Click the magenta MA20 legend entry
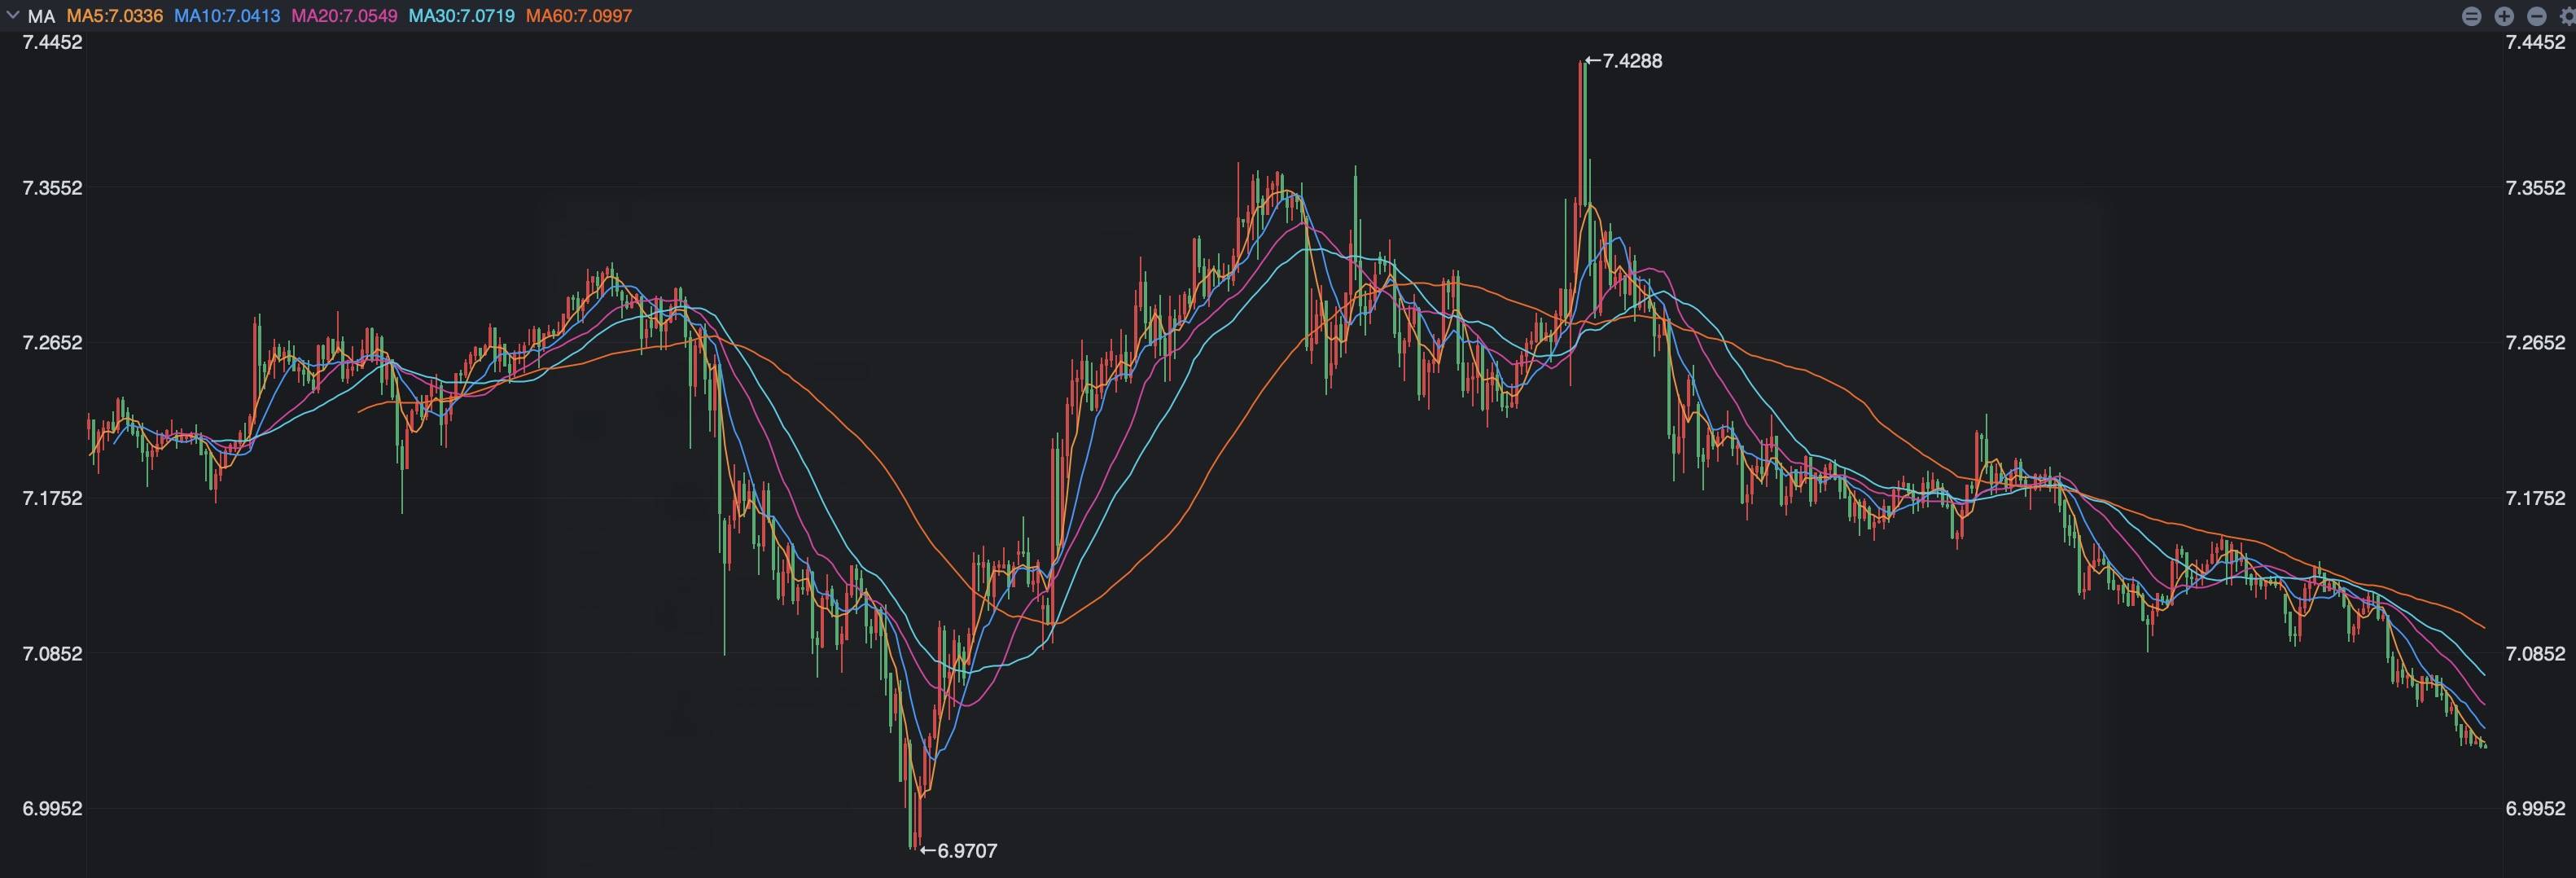This screenshot has height=878, width=2576. coord(344,16)
